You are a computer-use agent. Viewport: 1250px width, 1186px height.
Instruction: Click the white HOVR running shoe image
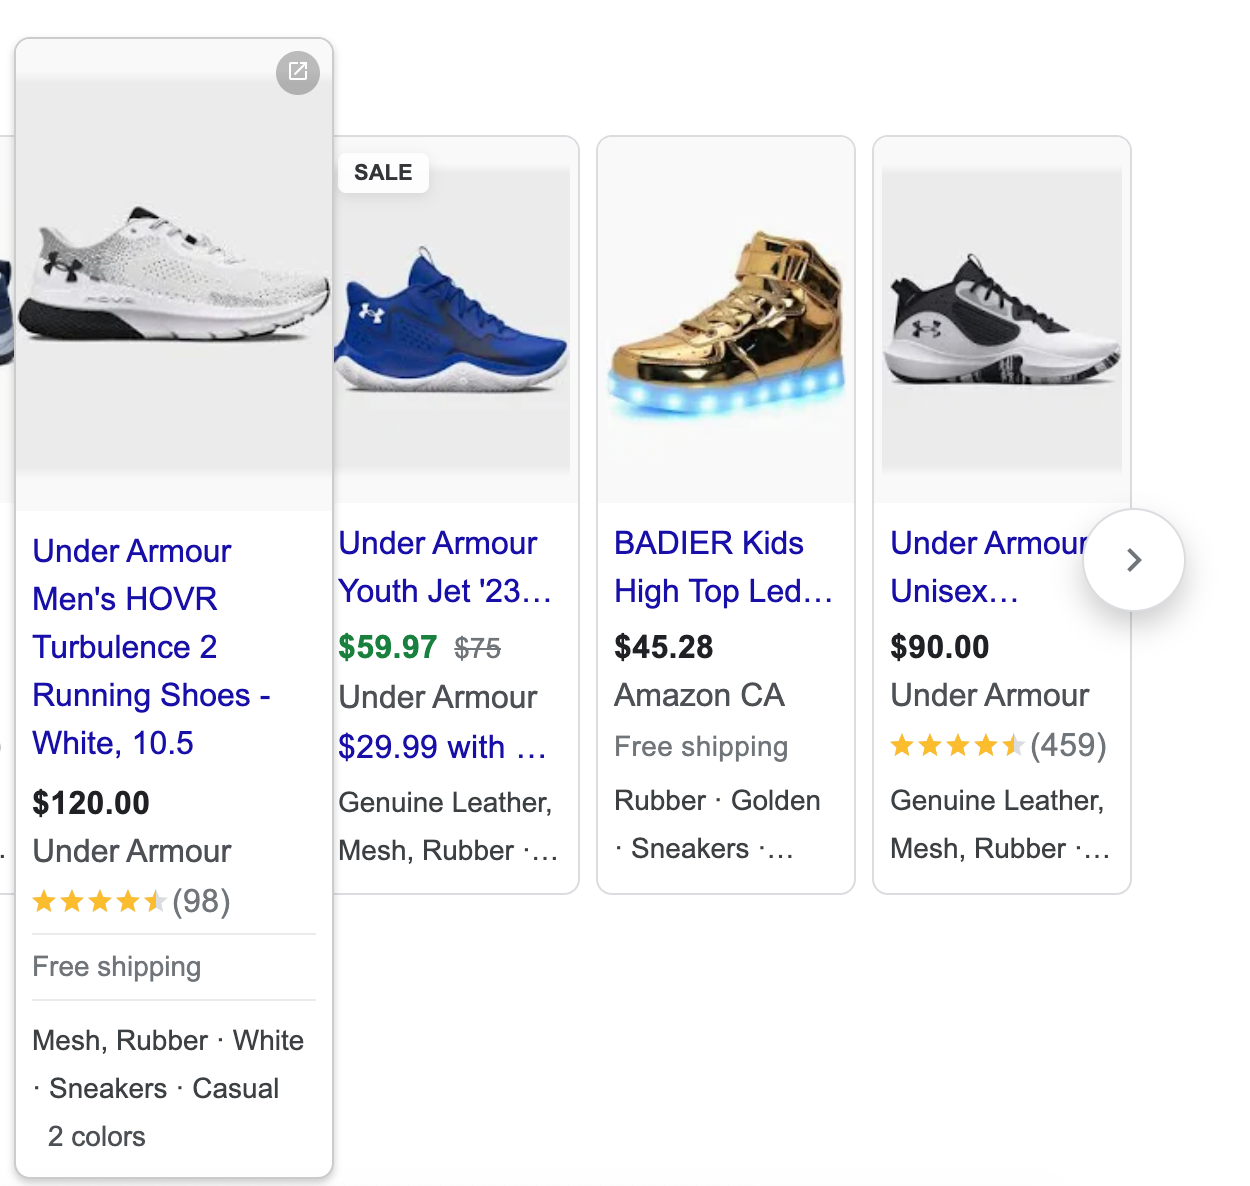pyautogui.click(x=173, y=290)
